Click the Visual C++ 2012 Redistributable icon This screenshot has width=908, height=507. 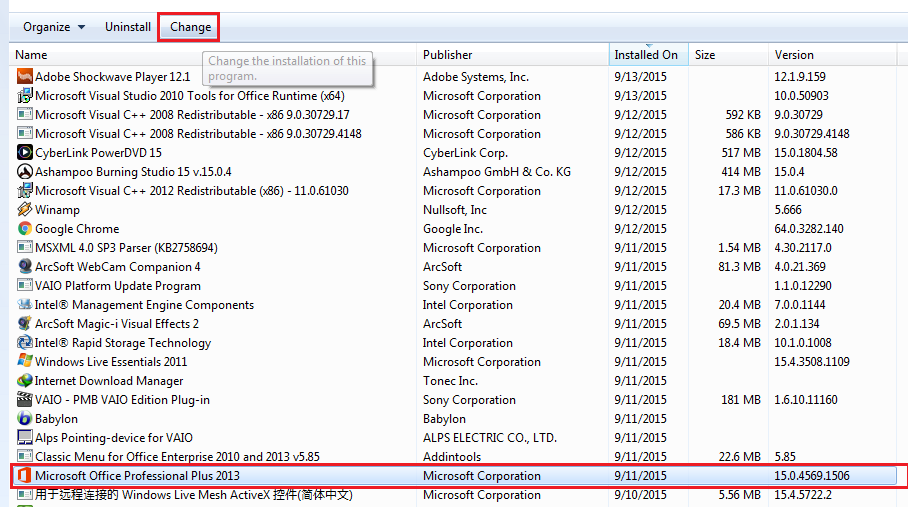click(24, 190)
